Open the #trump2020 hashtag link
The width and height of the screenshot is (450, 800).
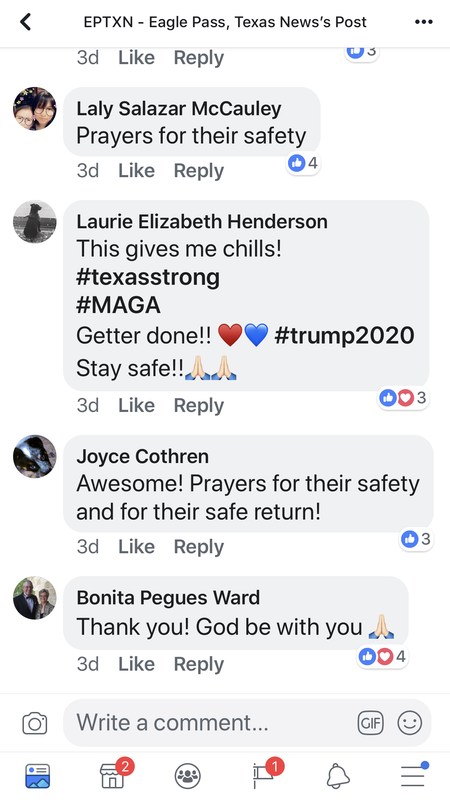[344, 336]
